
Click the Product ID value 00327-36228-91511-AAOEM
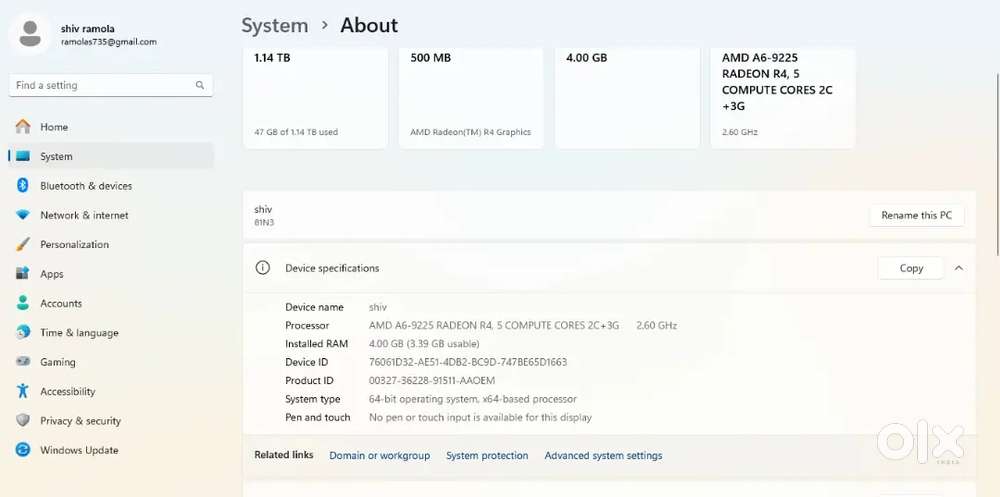432,381
